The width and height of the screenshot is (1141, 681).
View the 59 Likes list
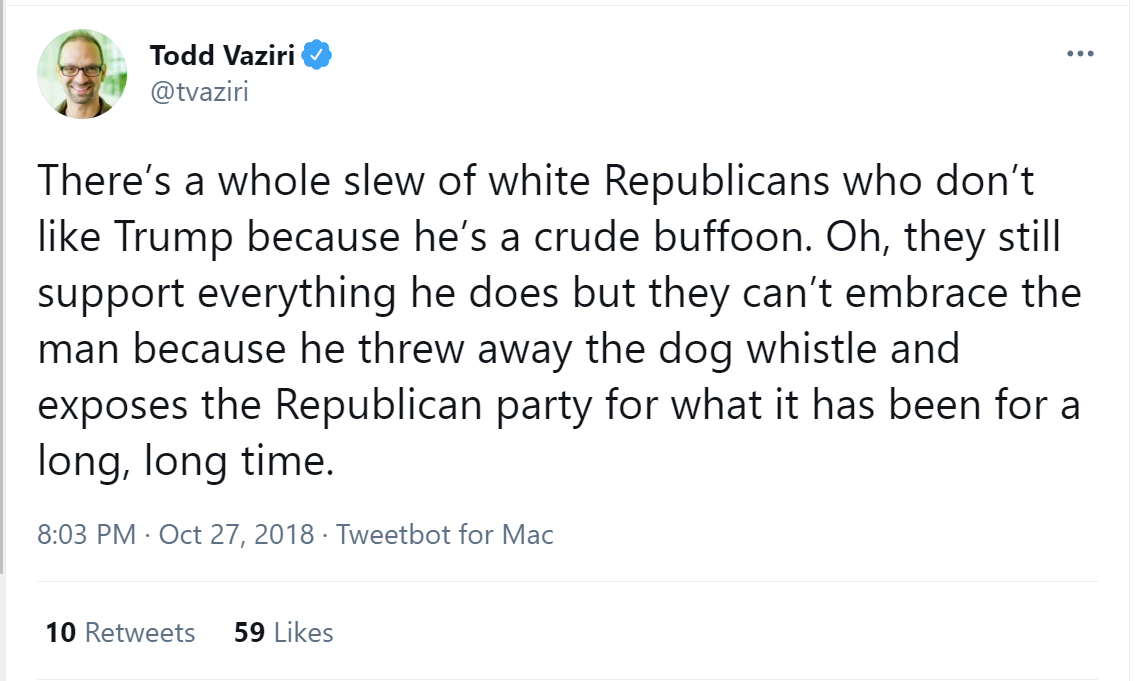pos(283,632)
